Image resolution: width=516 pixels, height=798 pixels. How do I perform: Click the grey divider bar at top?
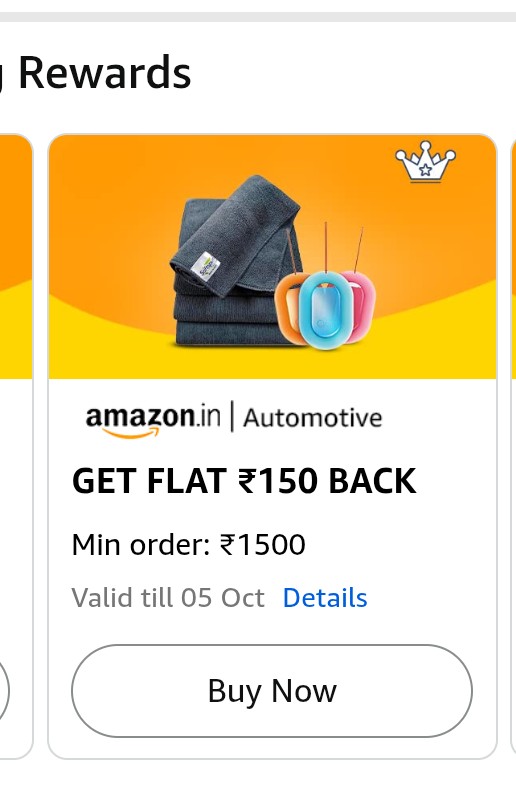(x=258, y=17)
